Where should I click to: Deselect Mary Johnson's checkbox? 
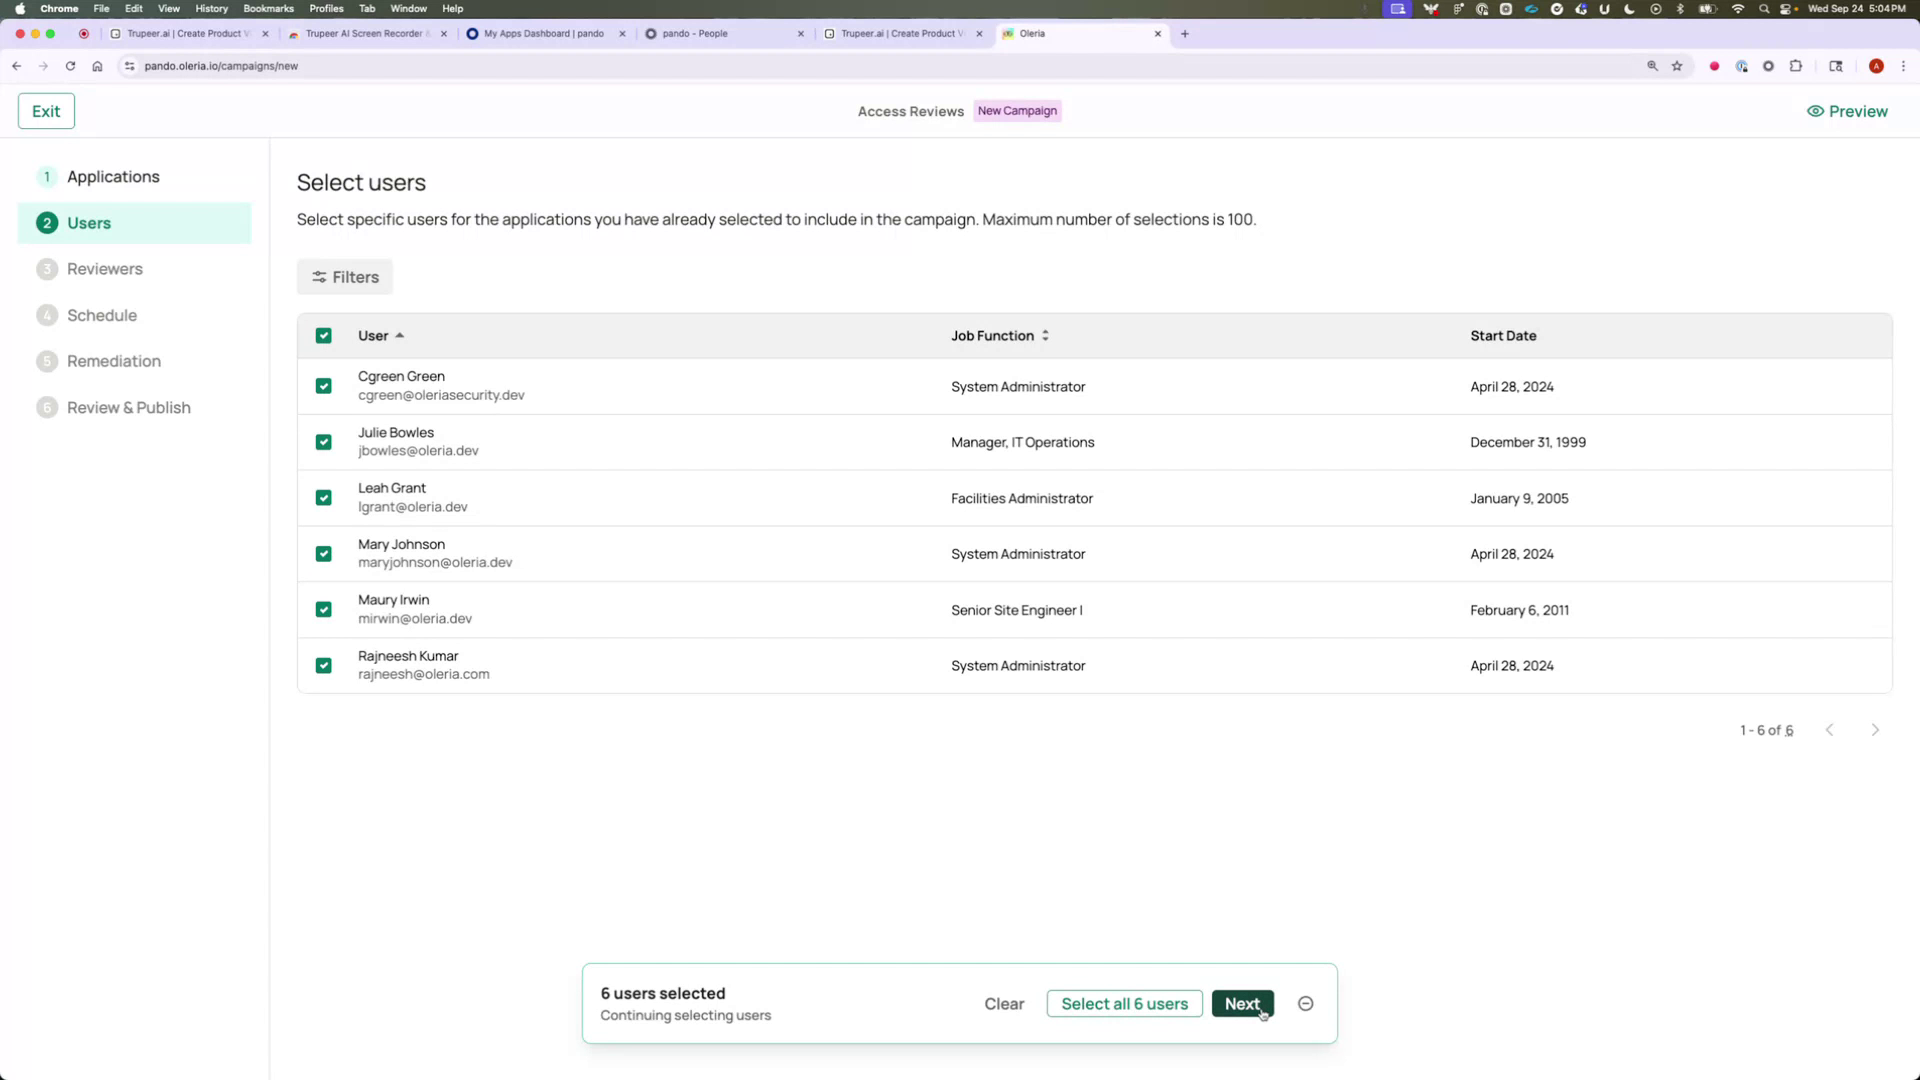click(x=323, y=554)
